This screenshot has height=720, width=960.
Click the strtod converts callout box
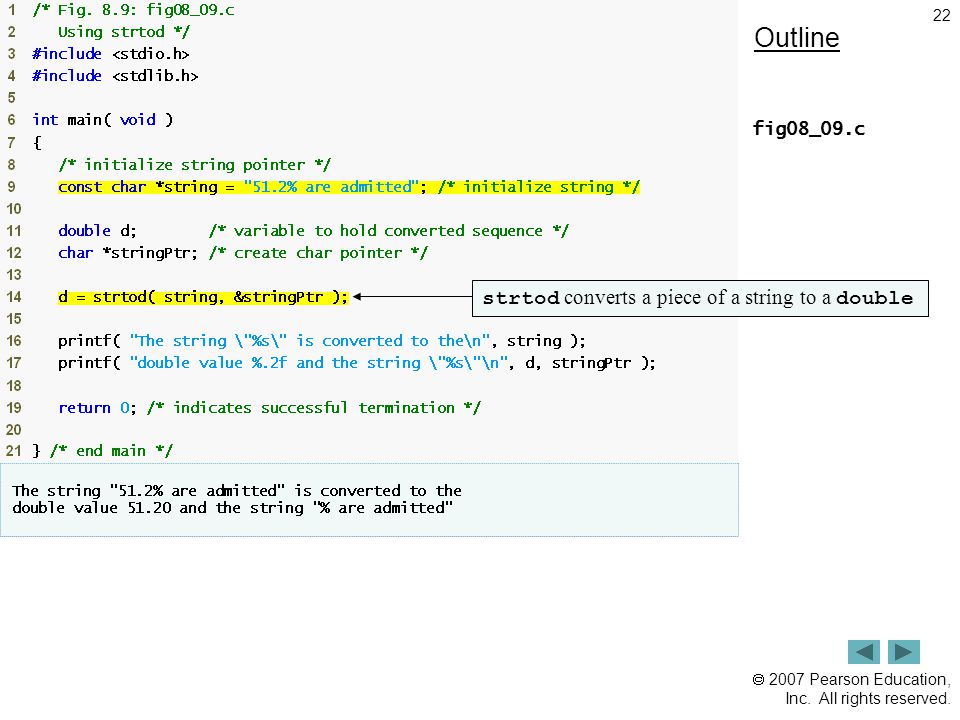pos(700,298)
